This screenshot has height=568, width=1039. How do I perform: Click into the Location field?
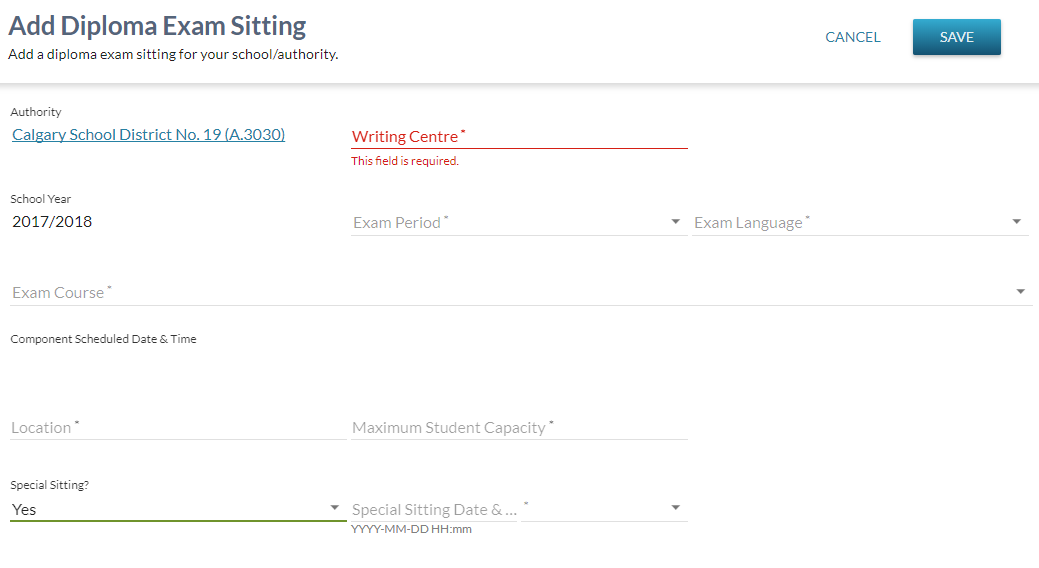click(x=178, y=428)
